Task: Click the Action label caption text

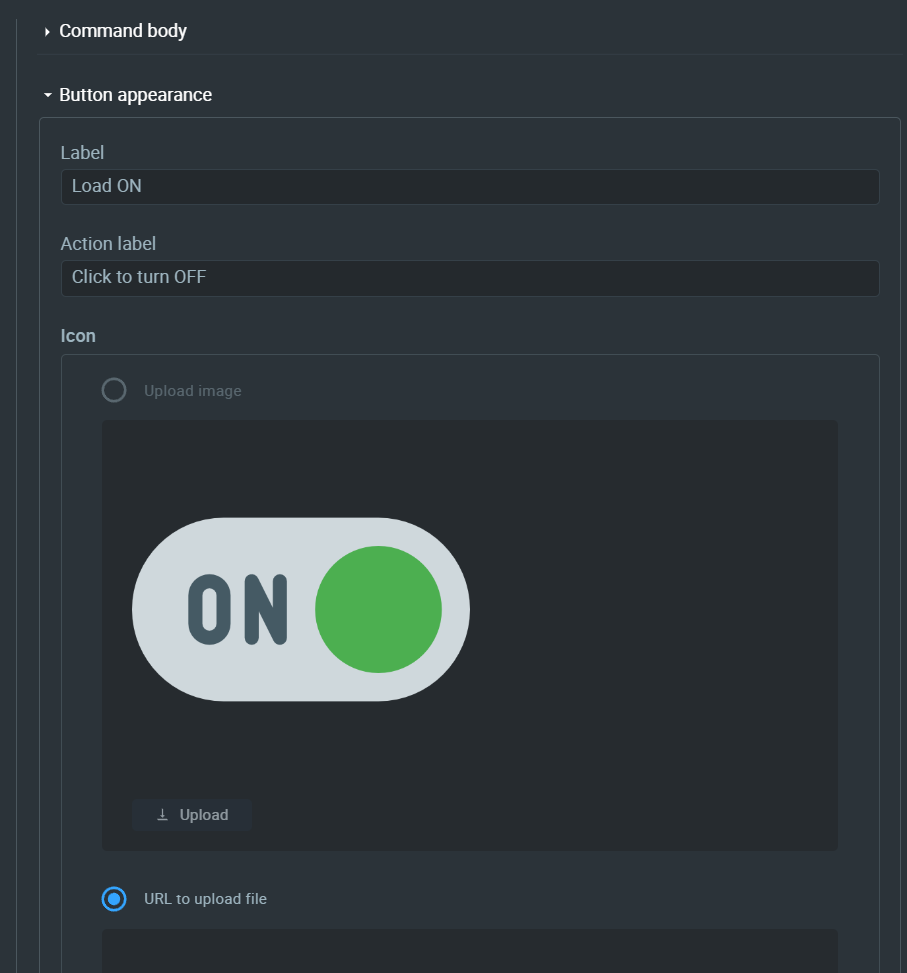Action: click(108, 244)
